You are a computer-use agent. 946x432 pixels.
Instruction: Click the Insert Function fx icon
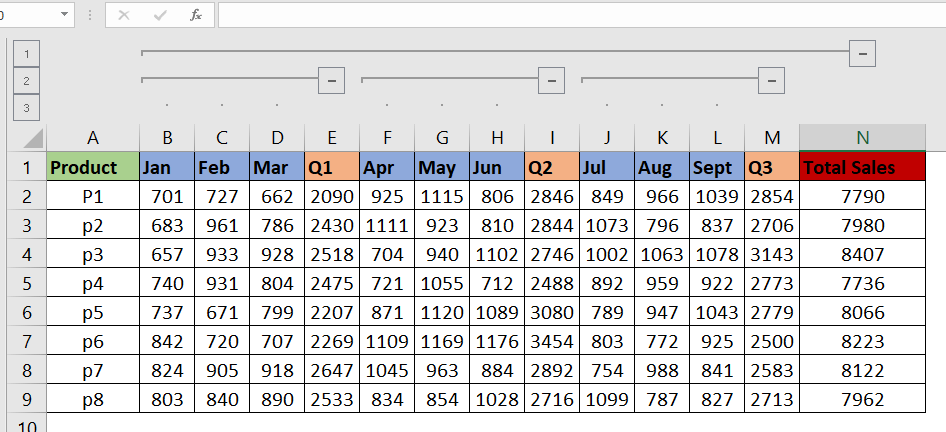click(x=196, y=15)
